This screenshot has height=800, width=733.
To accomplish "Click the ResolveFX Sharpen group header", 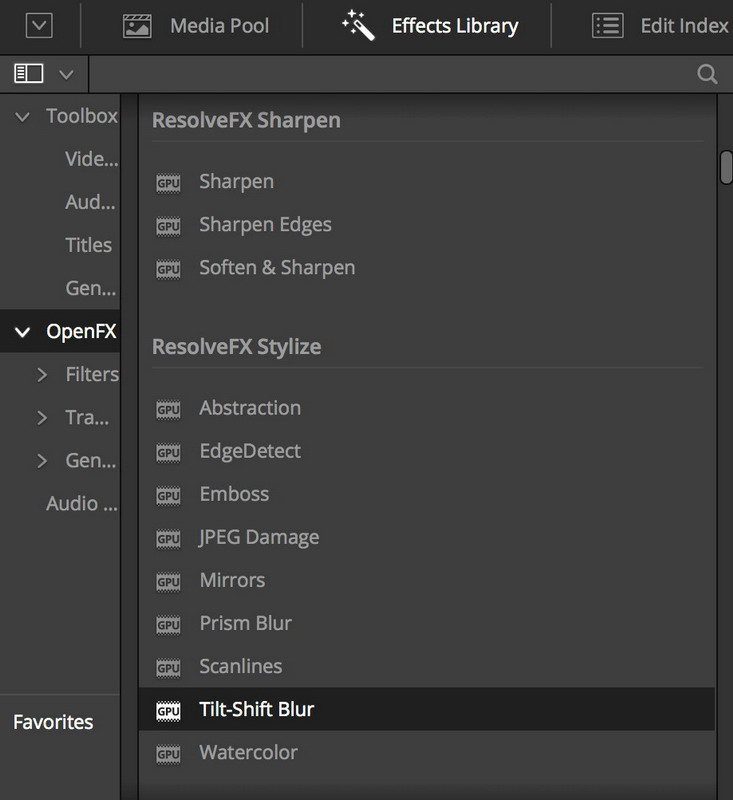I will (x=246, y=120).
